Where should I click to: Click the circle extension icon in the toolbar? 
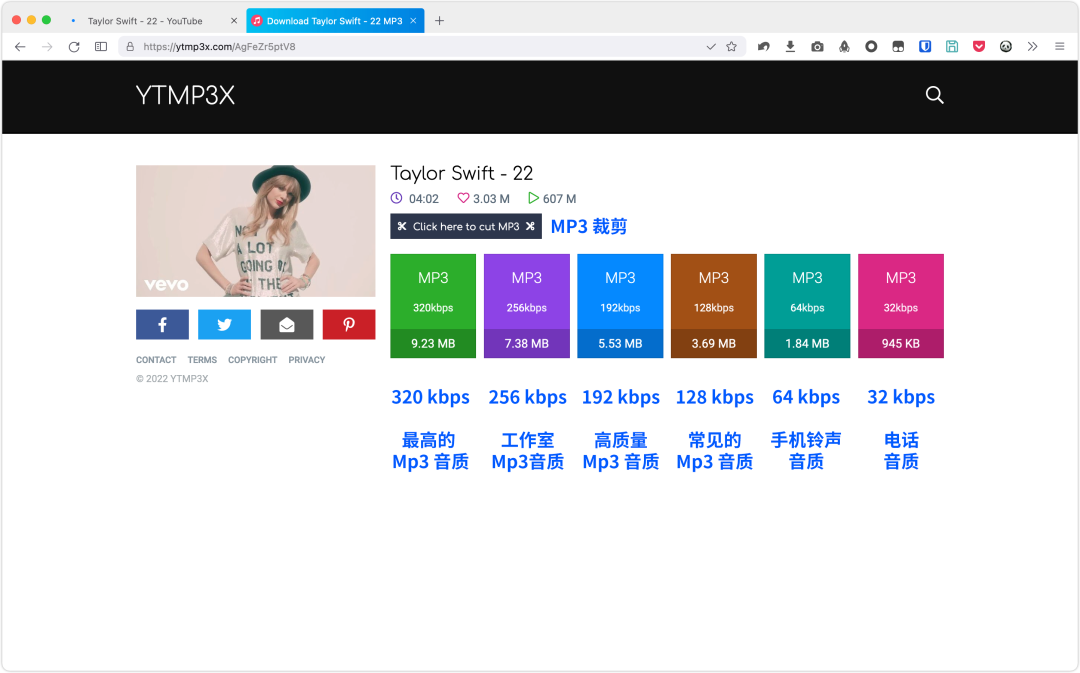pos(871,47)
